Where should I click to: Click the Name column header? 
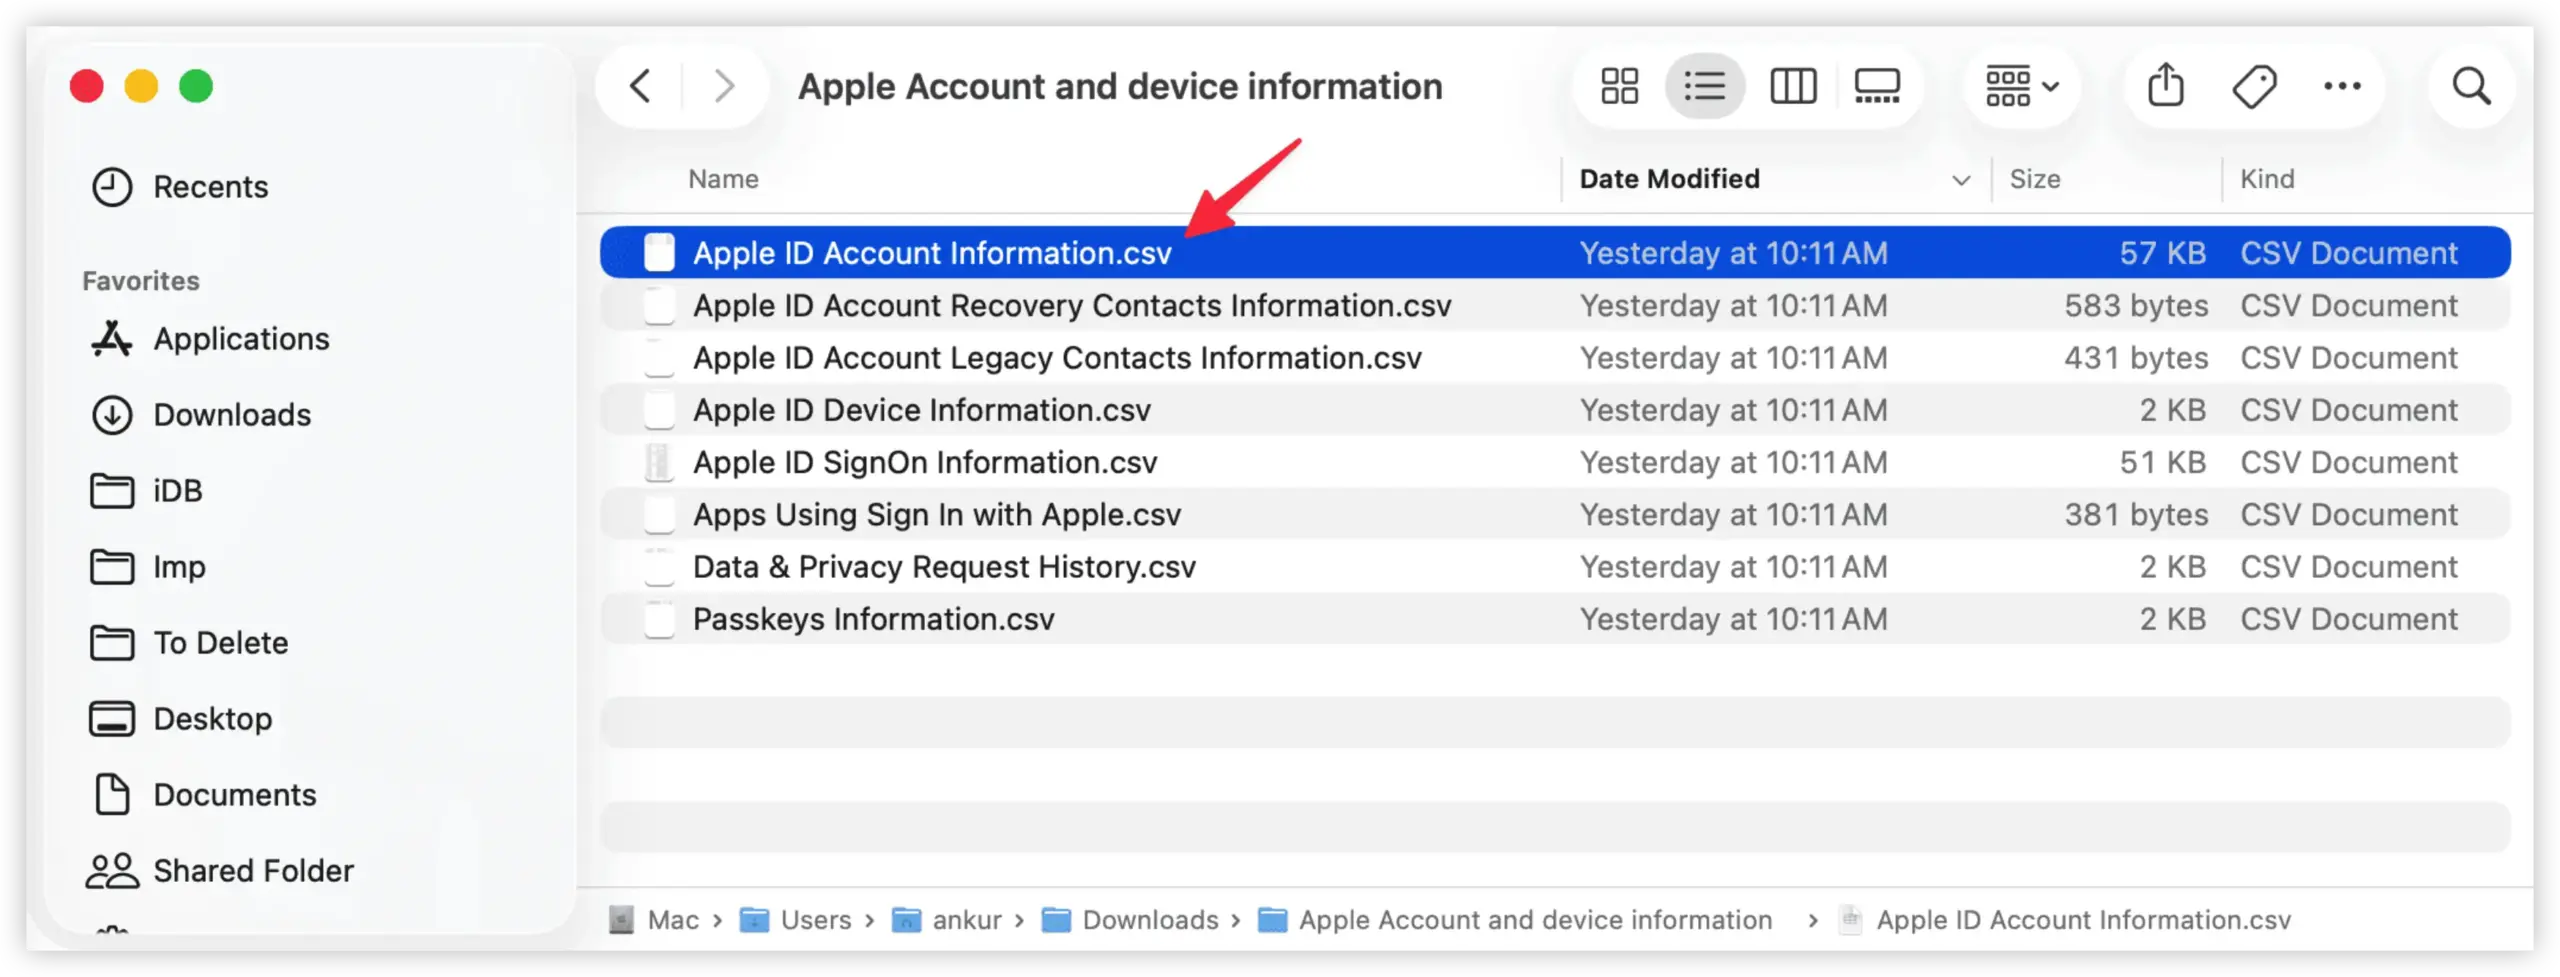coord(722,179)
